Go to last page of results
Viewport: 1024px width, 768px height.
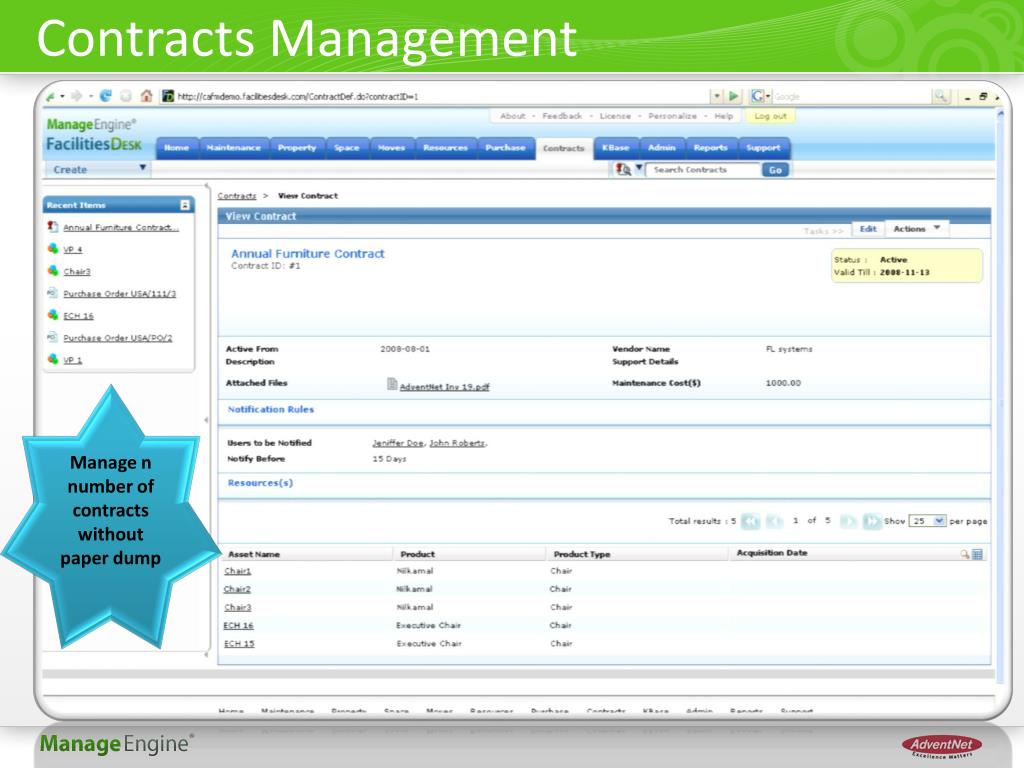point(871,520)
